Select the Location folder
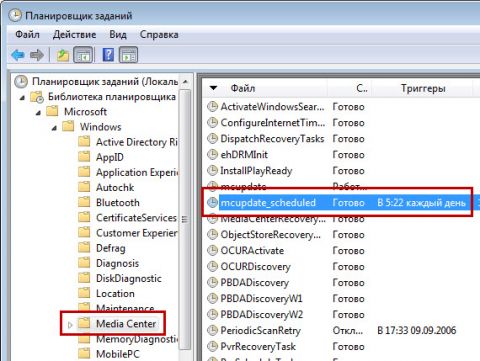This screenshot has height=361, width=480. click(x=115, y=293)
